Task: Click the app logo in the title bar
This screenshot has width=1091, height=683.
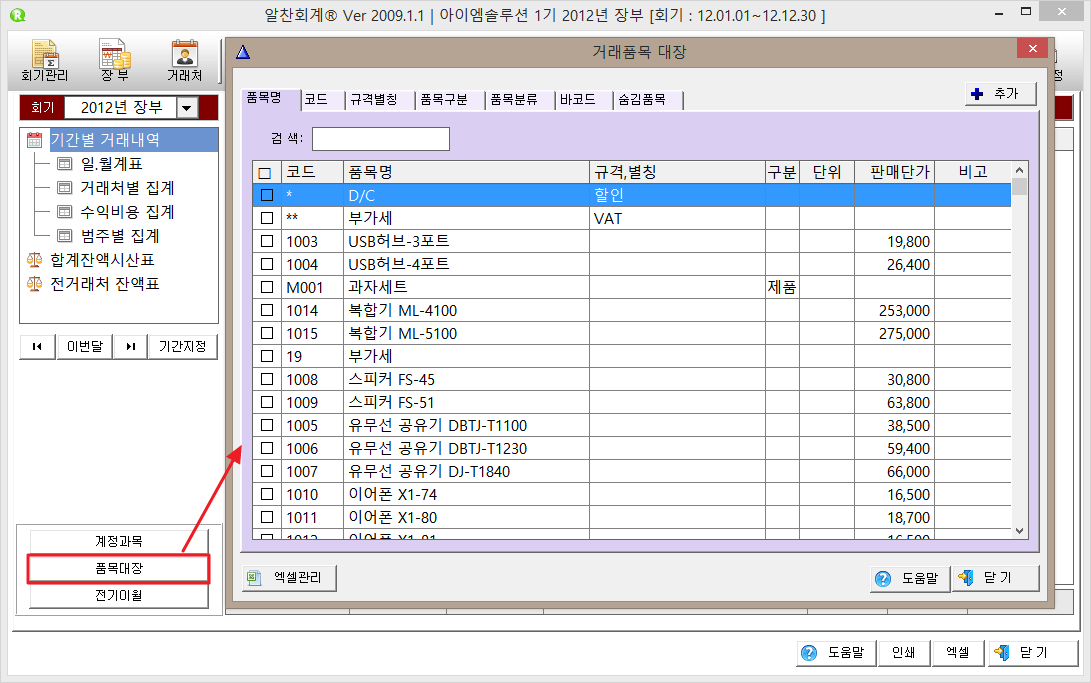Action: click(x=18, y=15)
